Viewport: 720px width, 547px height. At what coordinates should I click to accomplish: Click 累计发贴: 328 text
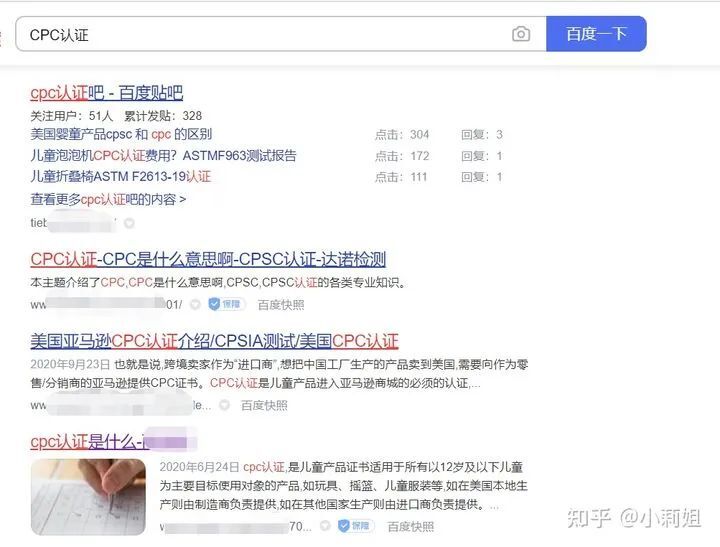pos(163,116)
